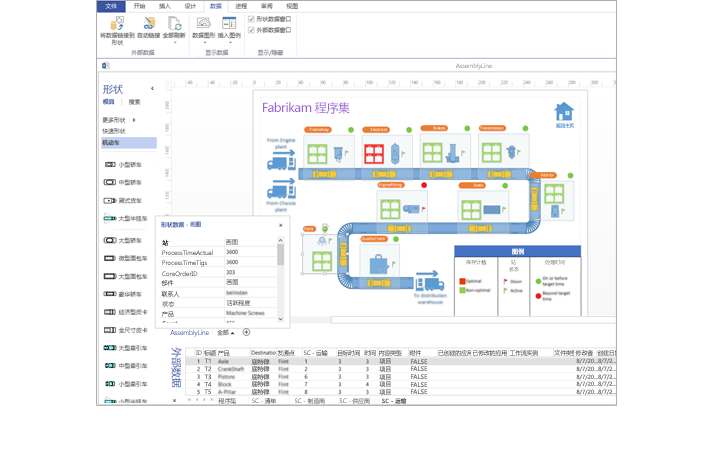The height and width of the screenshot is (454, 713).
Task: Collapse the 形状 pane with the chevron
Action: [152, 89]
